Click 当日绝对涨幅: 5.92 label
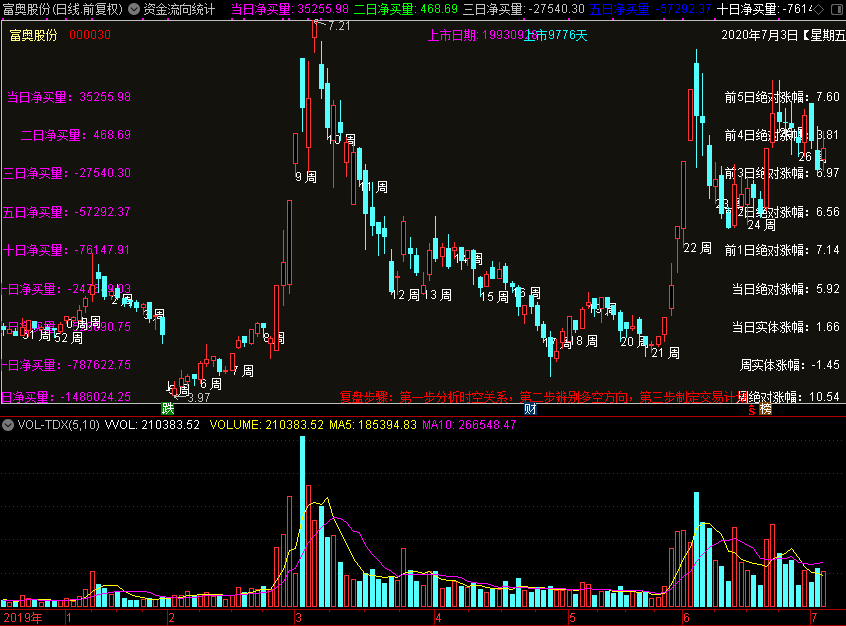This screenshot has height=626, width=846. (786, 289)
